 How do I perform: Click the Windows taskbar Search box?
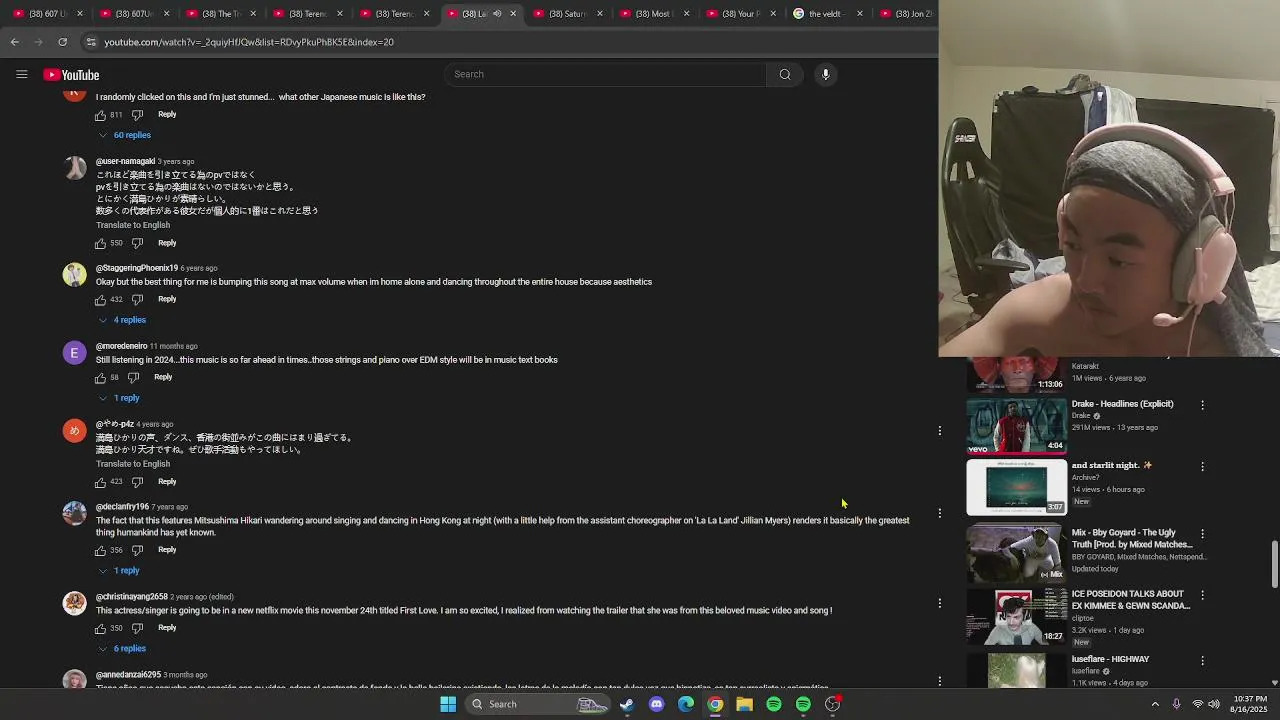[x=535, y=704]
